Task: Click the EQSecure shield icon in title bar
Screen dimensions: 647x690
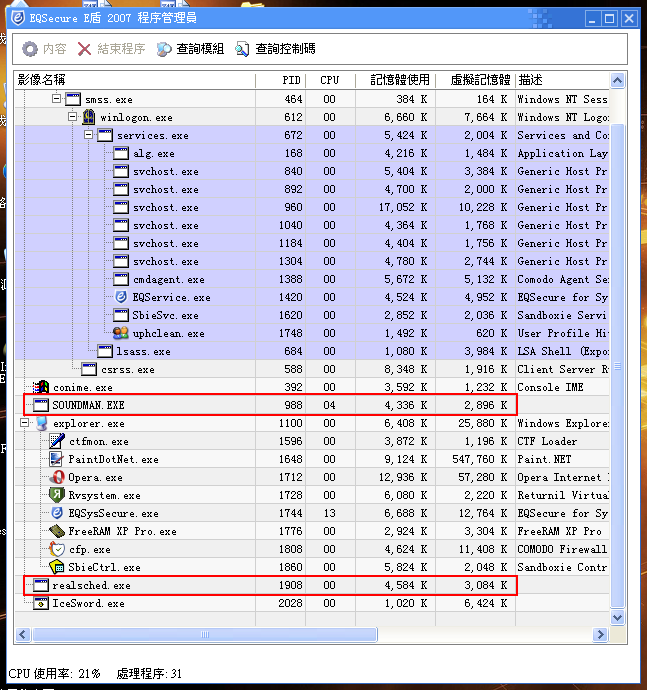Action: click(18, 18)
